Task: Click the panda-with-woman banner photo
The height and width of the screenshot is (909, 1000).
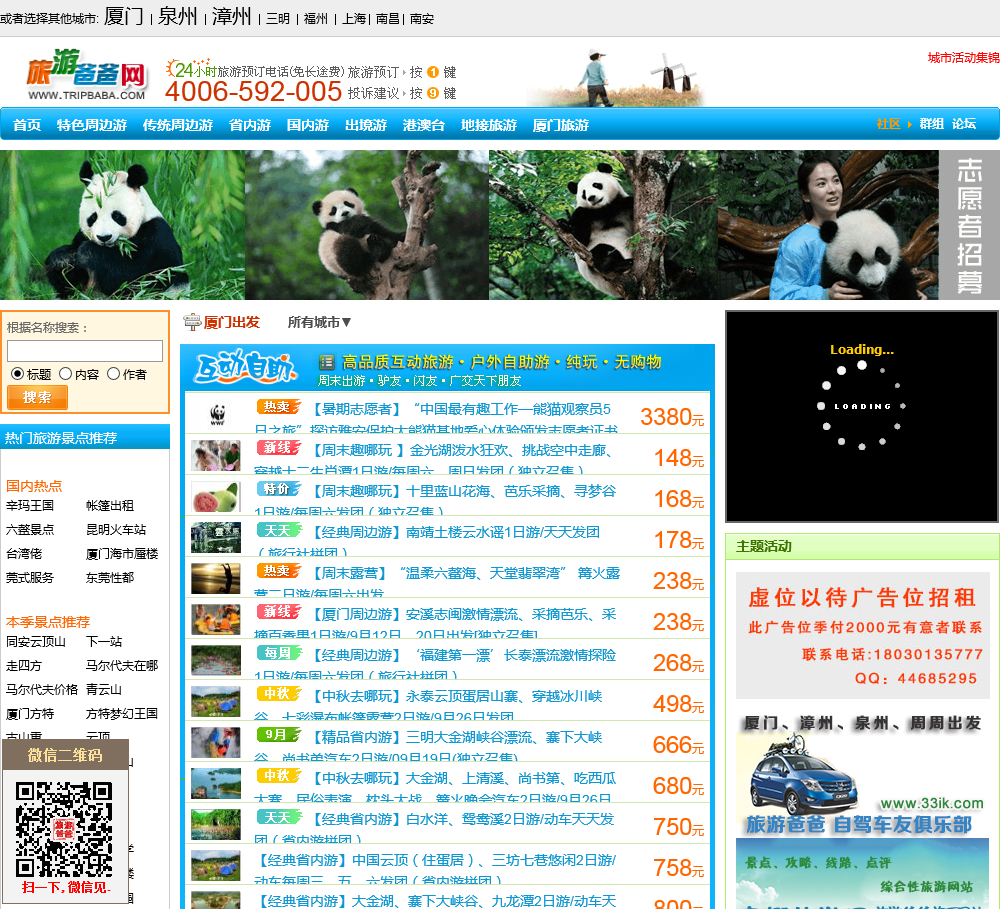Action: tap(828, 225)
